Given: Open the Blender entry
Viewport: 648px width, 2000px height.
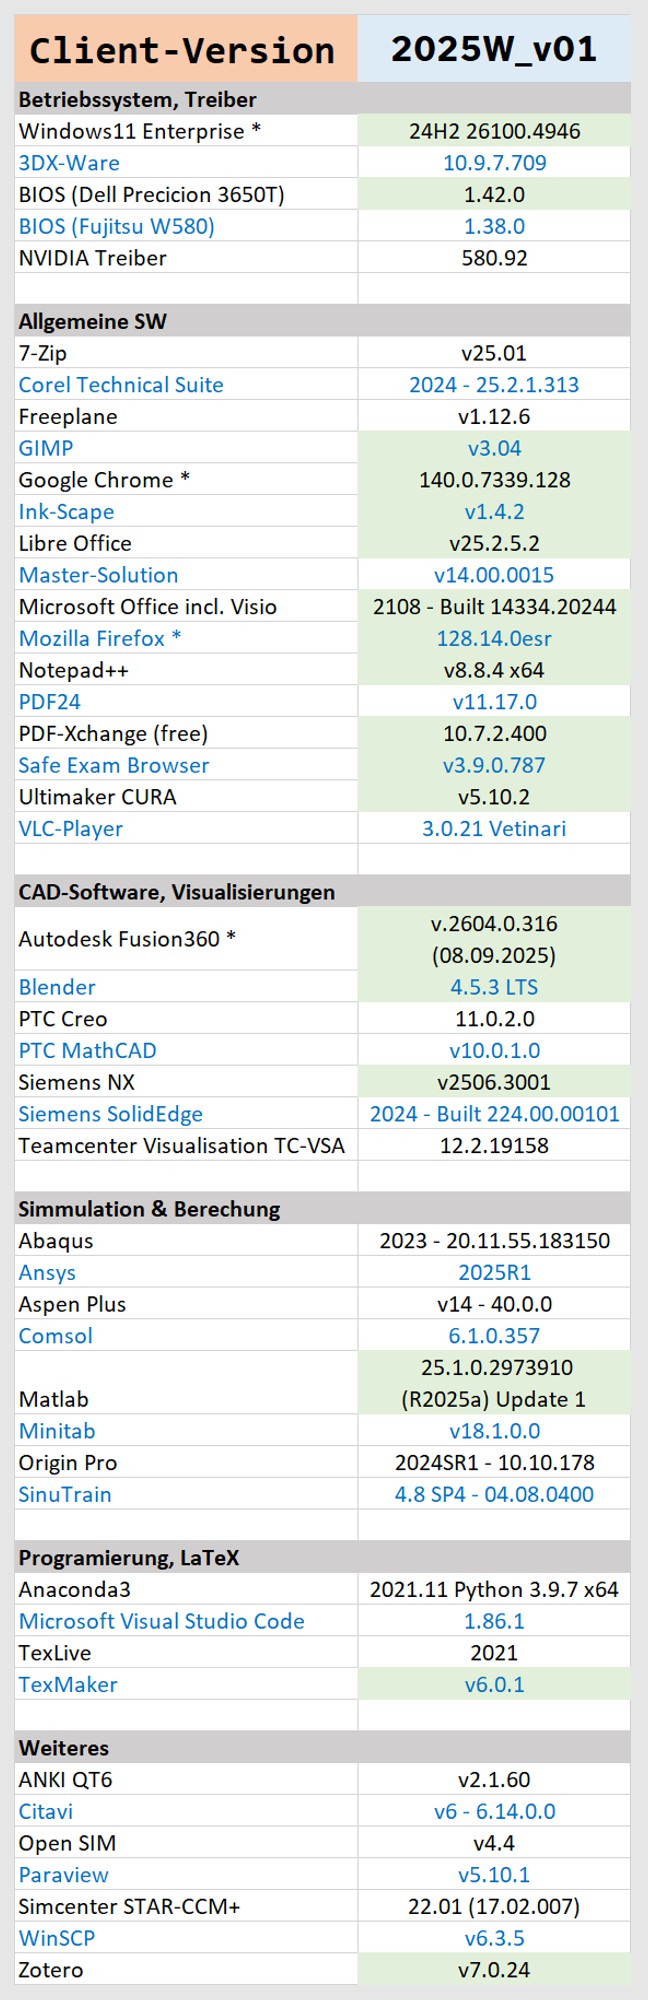Looking at the screenshot, I should pos(57,987).
